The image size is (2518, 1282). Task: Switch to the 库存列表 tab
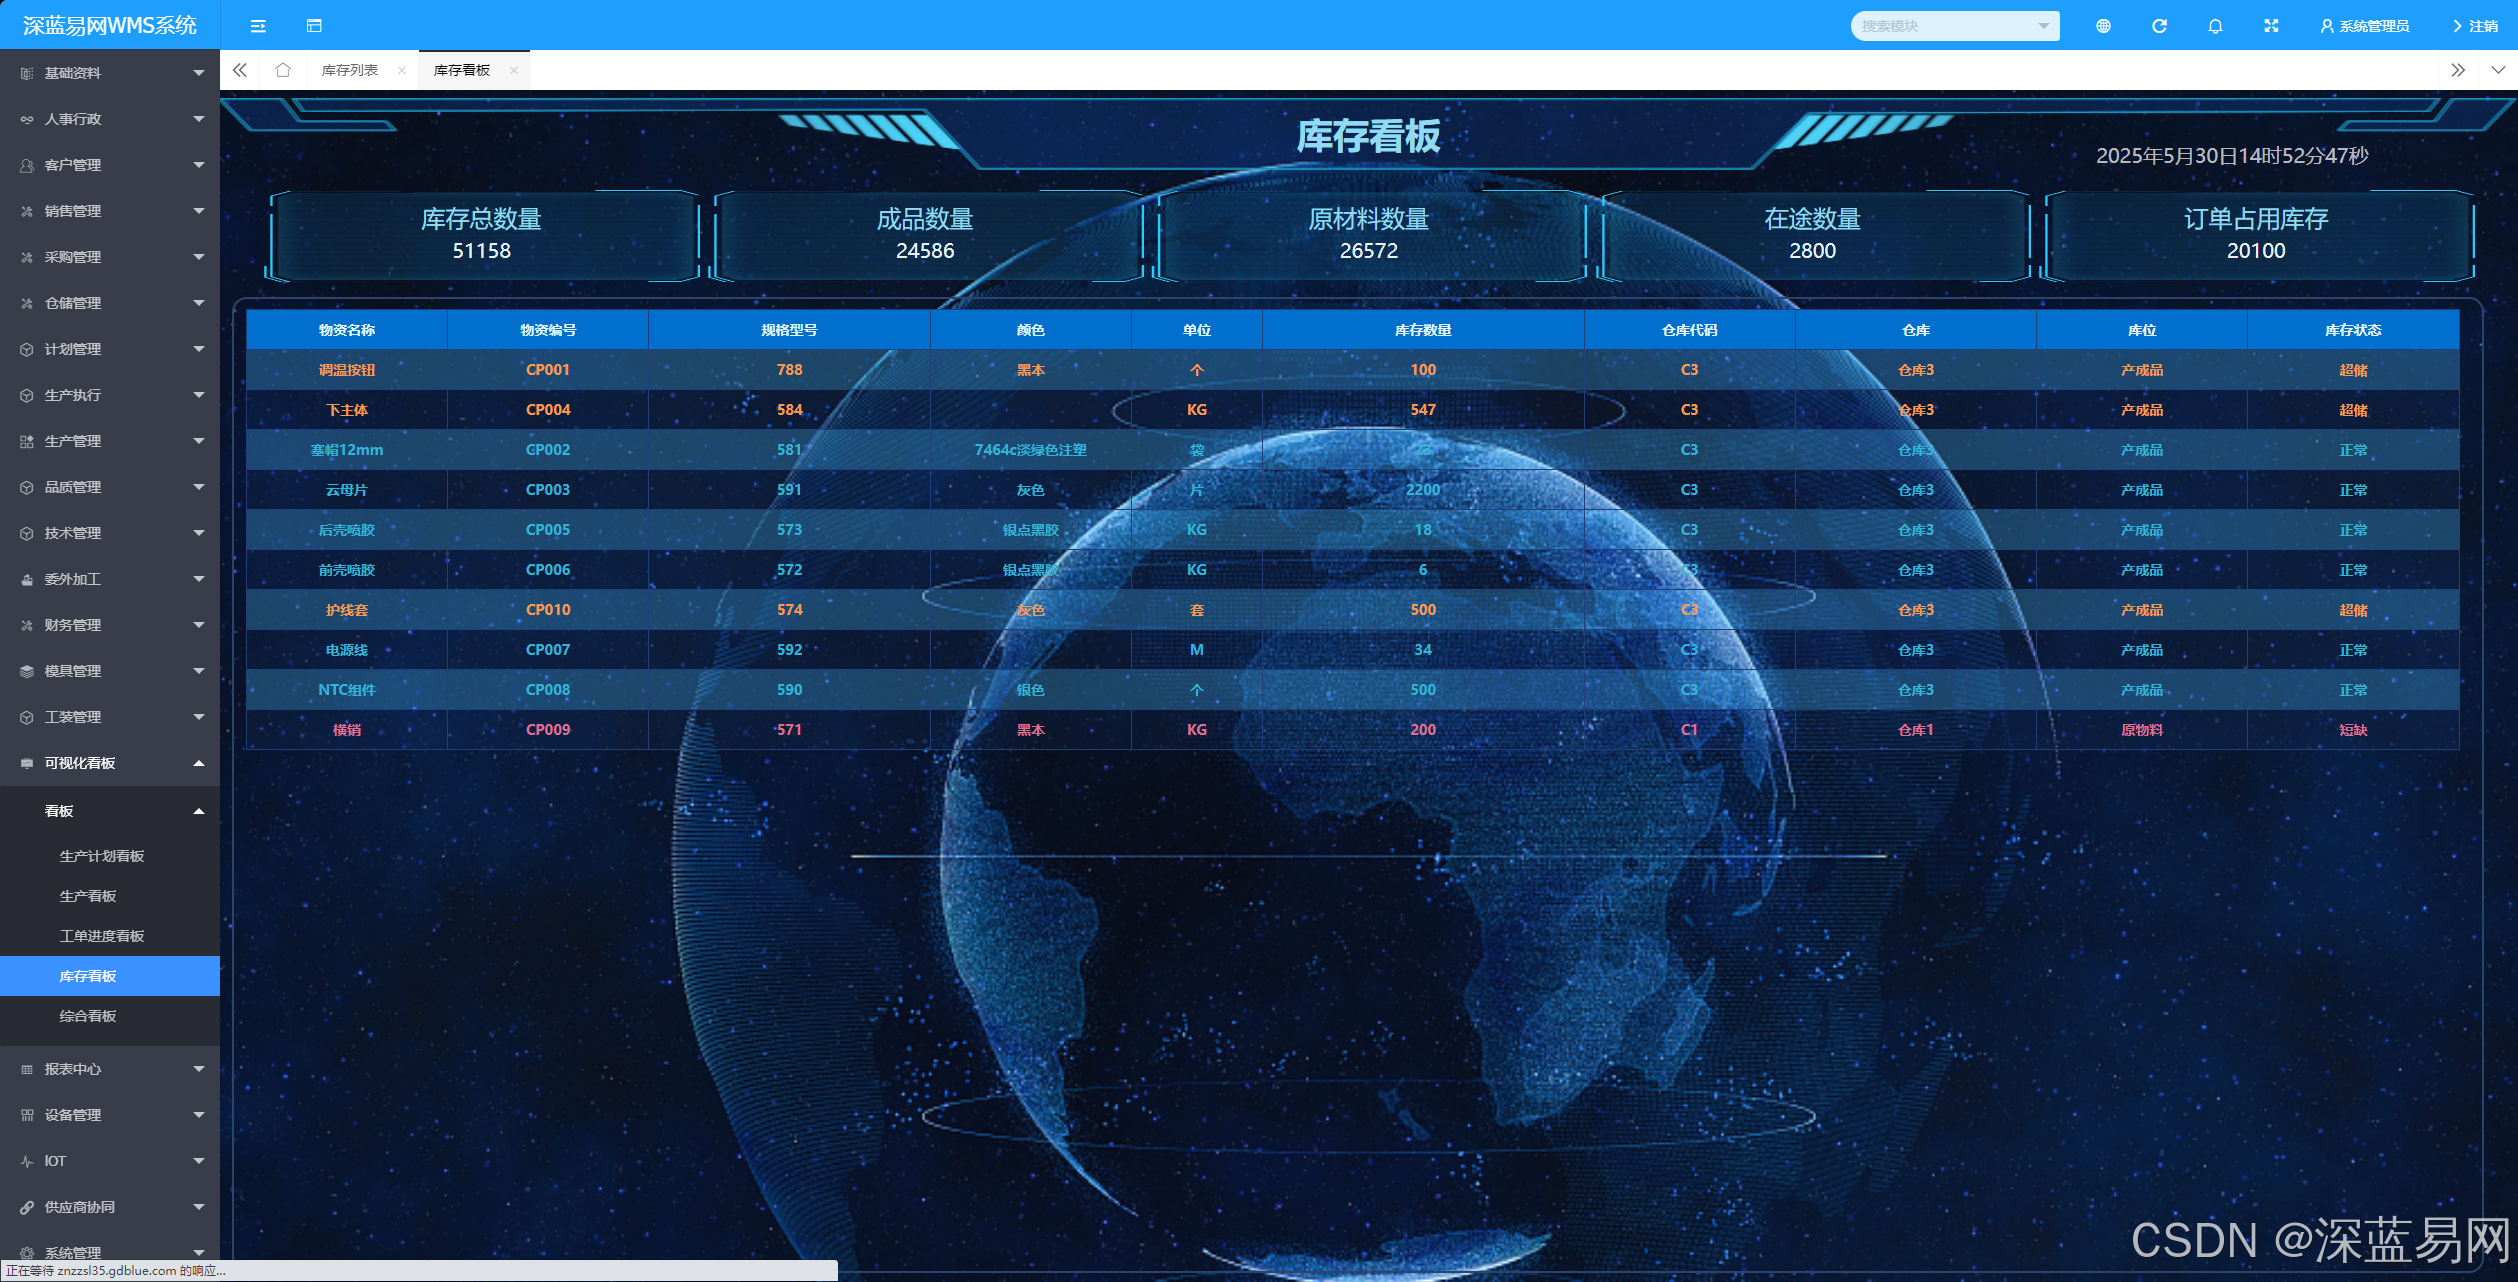tap(349, 70)
